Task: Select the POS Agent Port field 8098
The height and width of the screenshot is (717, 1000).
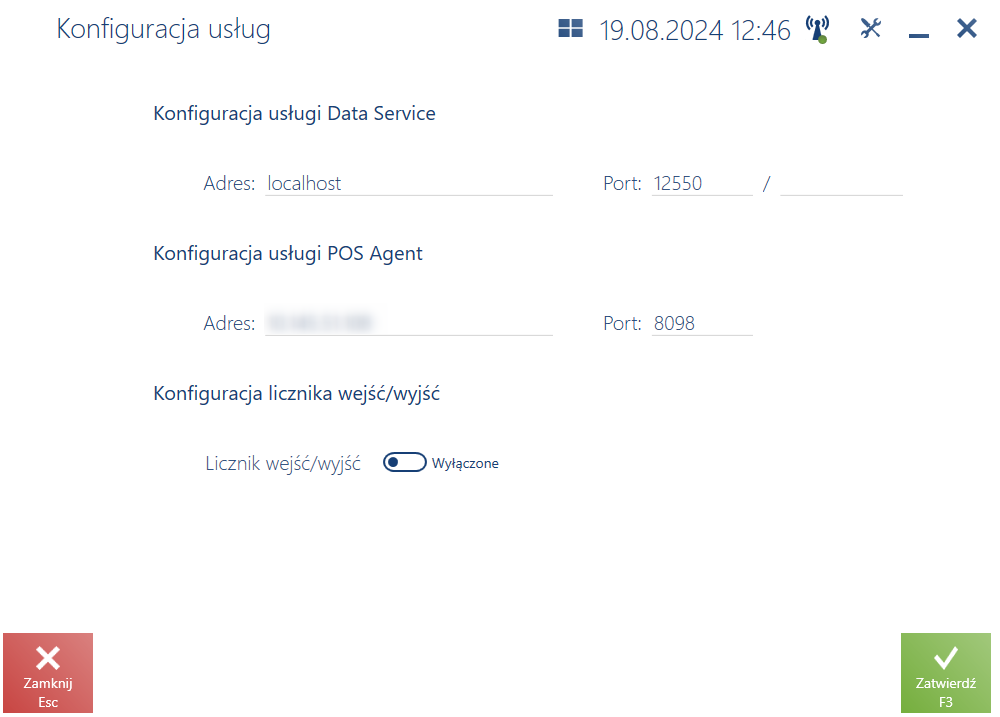Action: pyautogui.click(x=702, y=323)
